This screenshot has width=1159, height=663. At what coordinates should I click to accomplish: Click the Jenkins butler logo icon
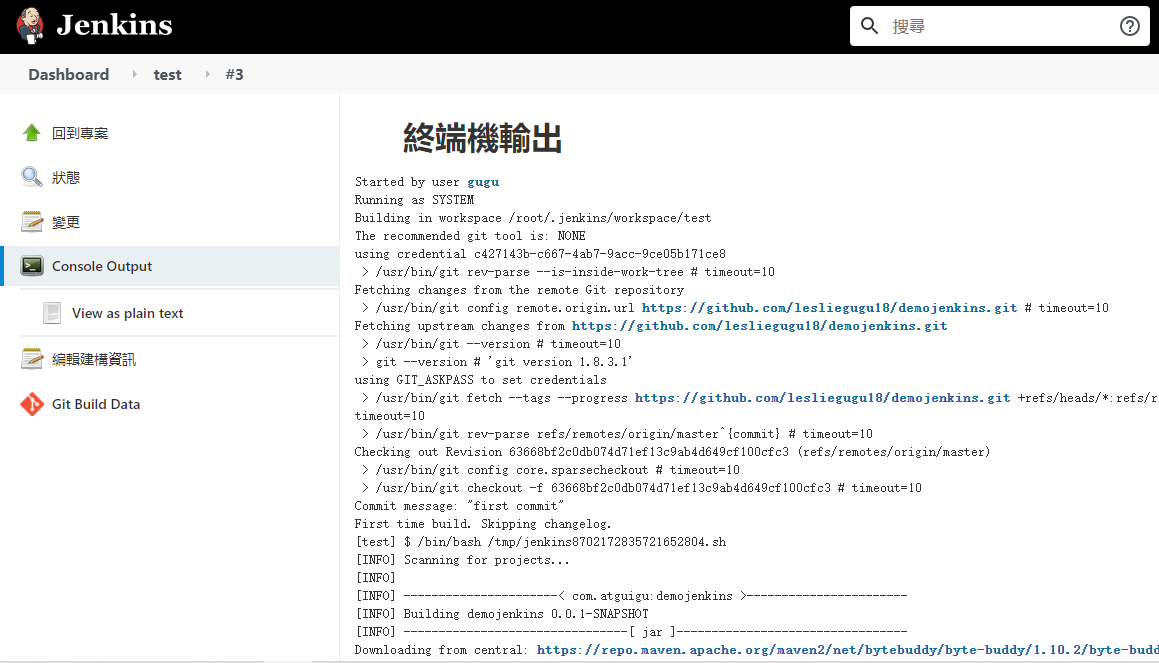[x=30, y=26]
